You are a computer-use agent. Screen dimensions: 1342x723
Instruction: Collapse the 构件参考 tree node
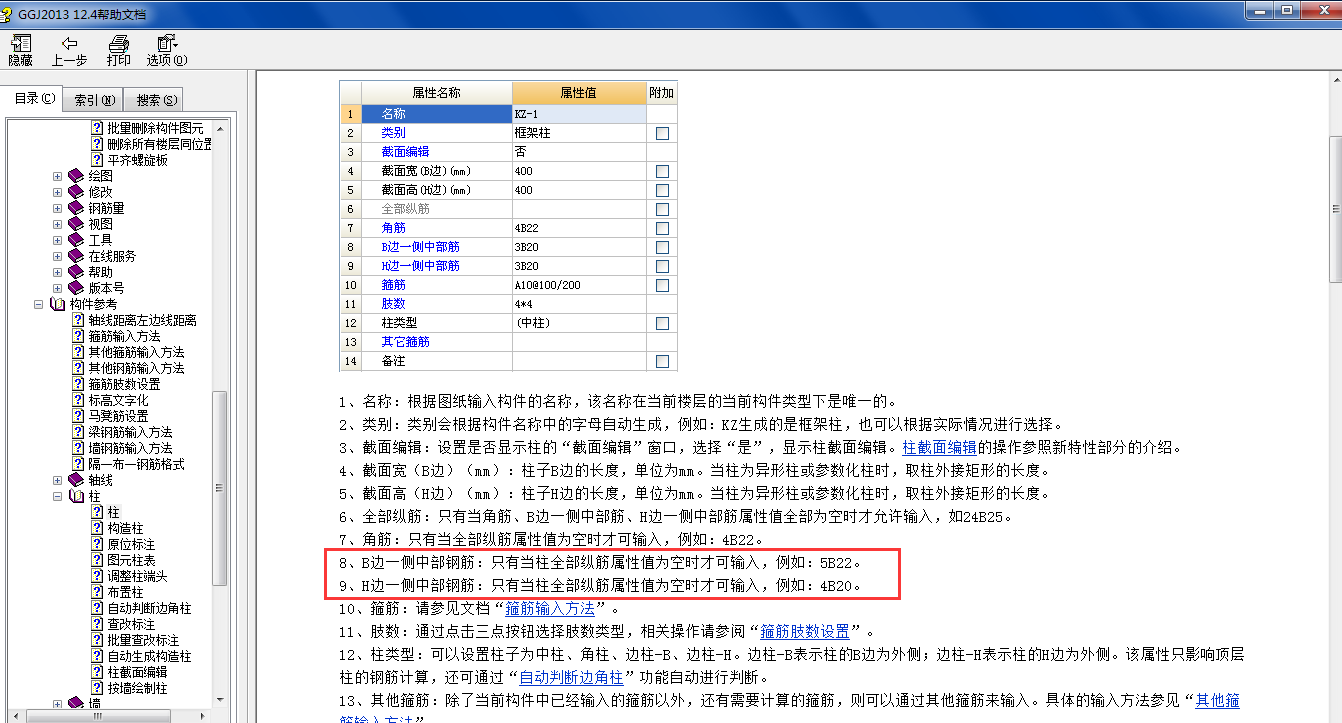click(38, 304)
